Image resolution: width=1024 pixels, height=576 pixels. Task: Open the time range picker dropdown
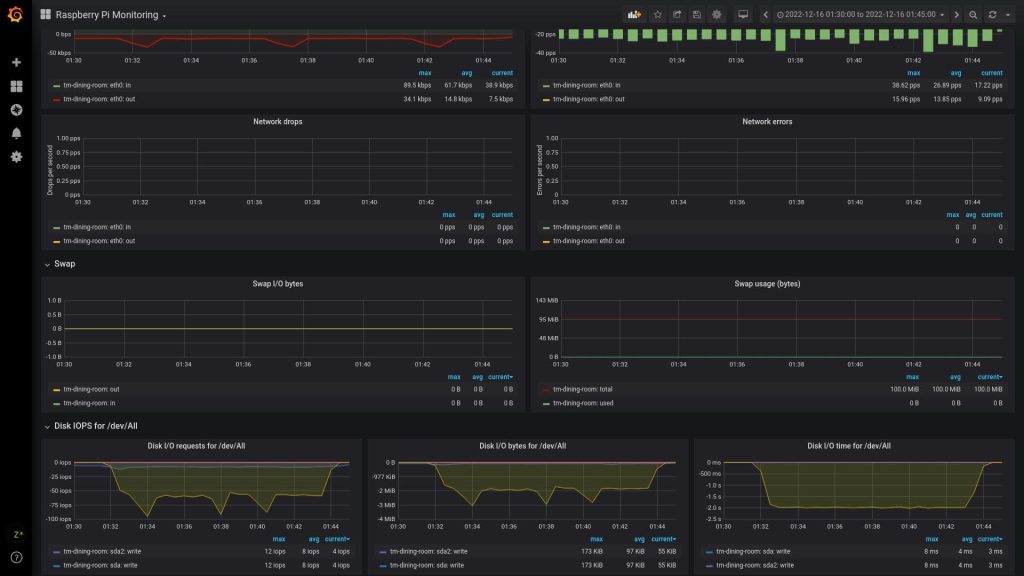(x=861, y=15)
